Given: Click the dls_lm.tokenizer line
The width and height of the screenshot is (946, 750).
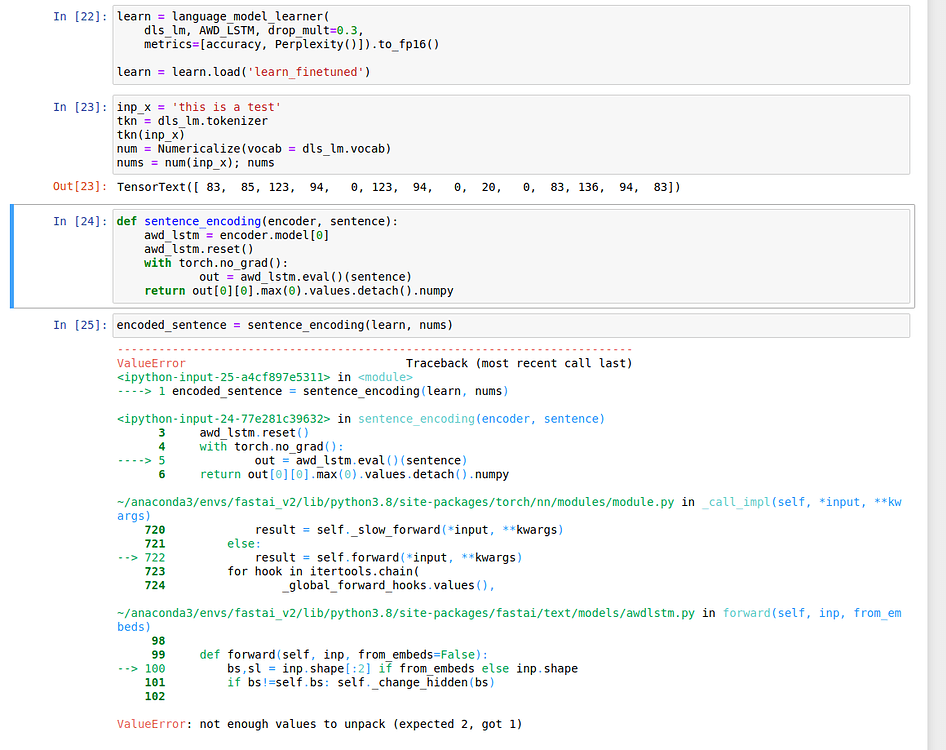Looking at the screenshot, I should [x=190, y=120].
